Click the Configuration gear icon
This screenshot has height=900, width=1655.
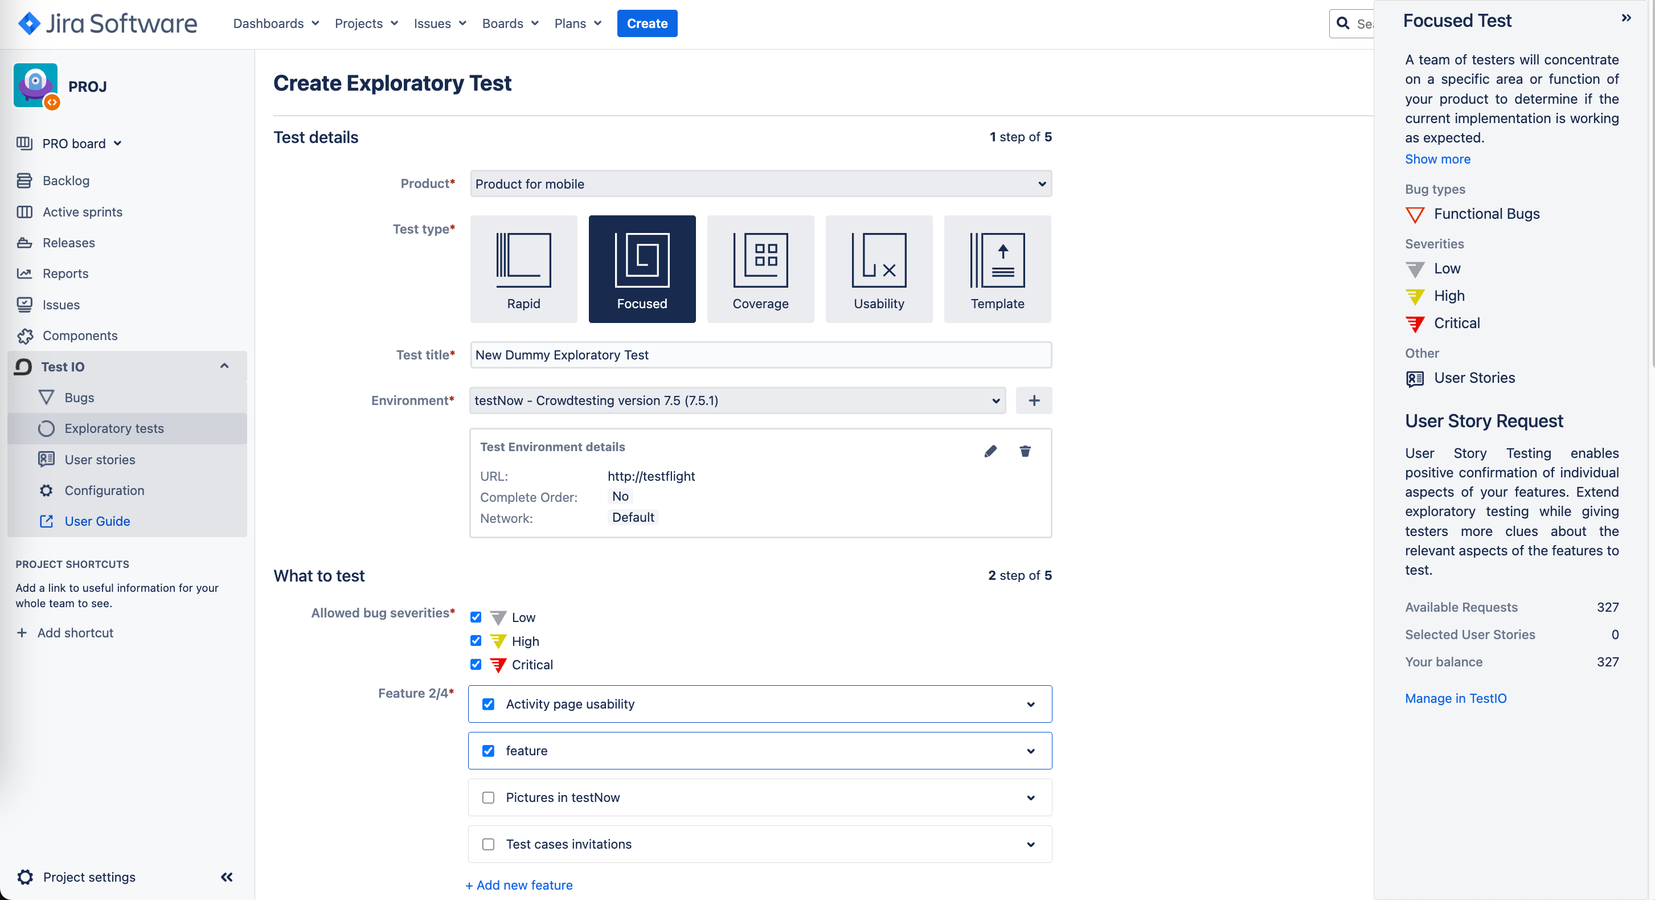46,491
